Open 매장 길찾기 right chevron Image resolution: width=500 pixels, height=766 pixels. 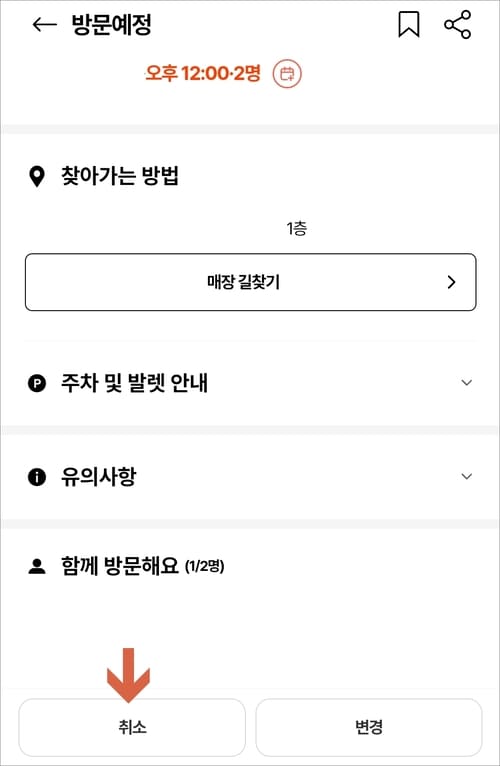click(451, 282)
